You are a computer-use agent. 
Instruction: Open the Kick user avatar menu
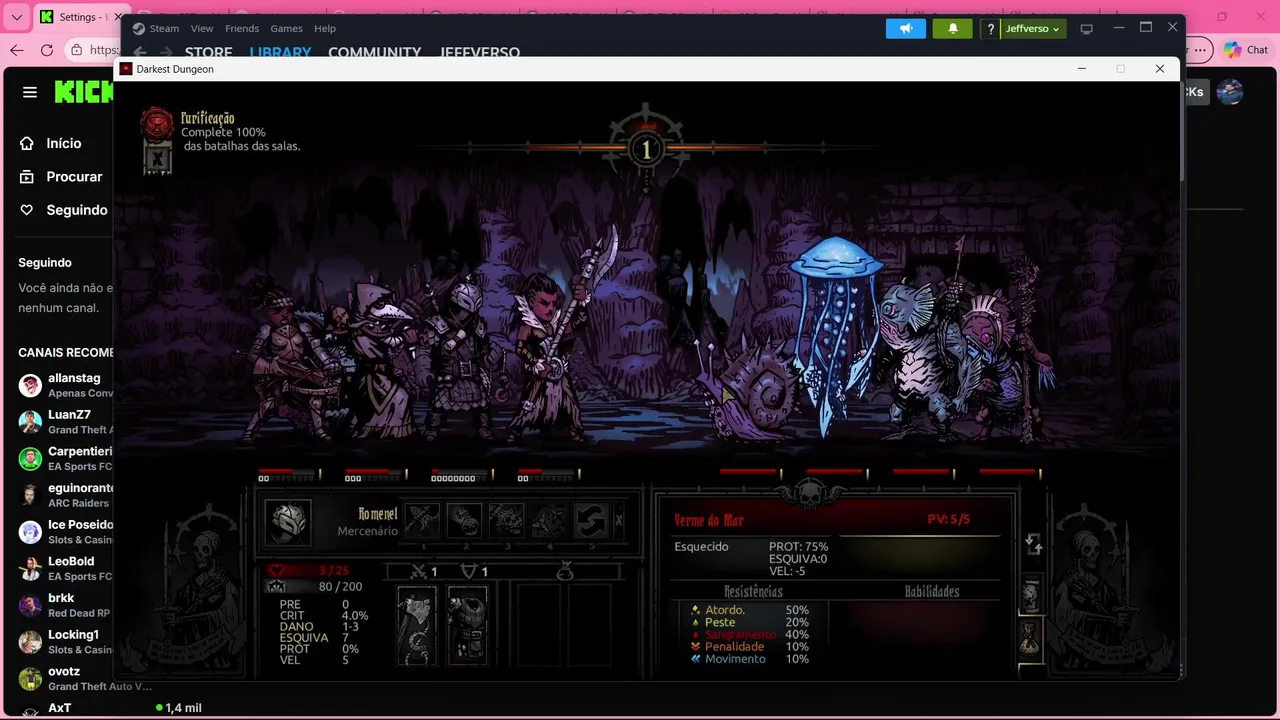[1229, 92]
